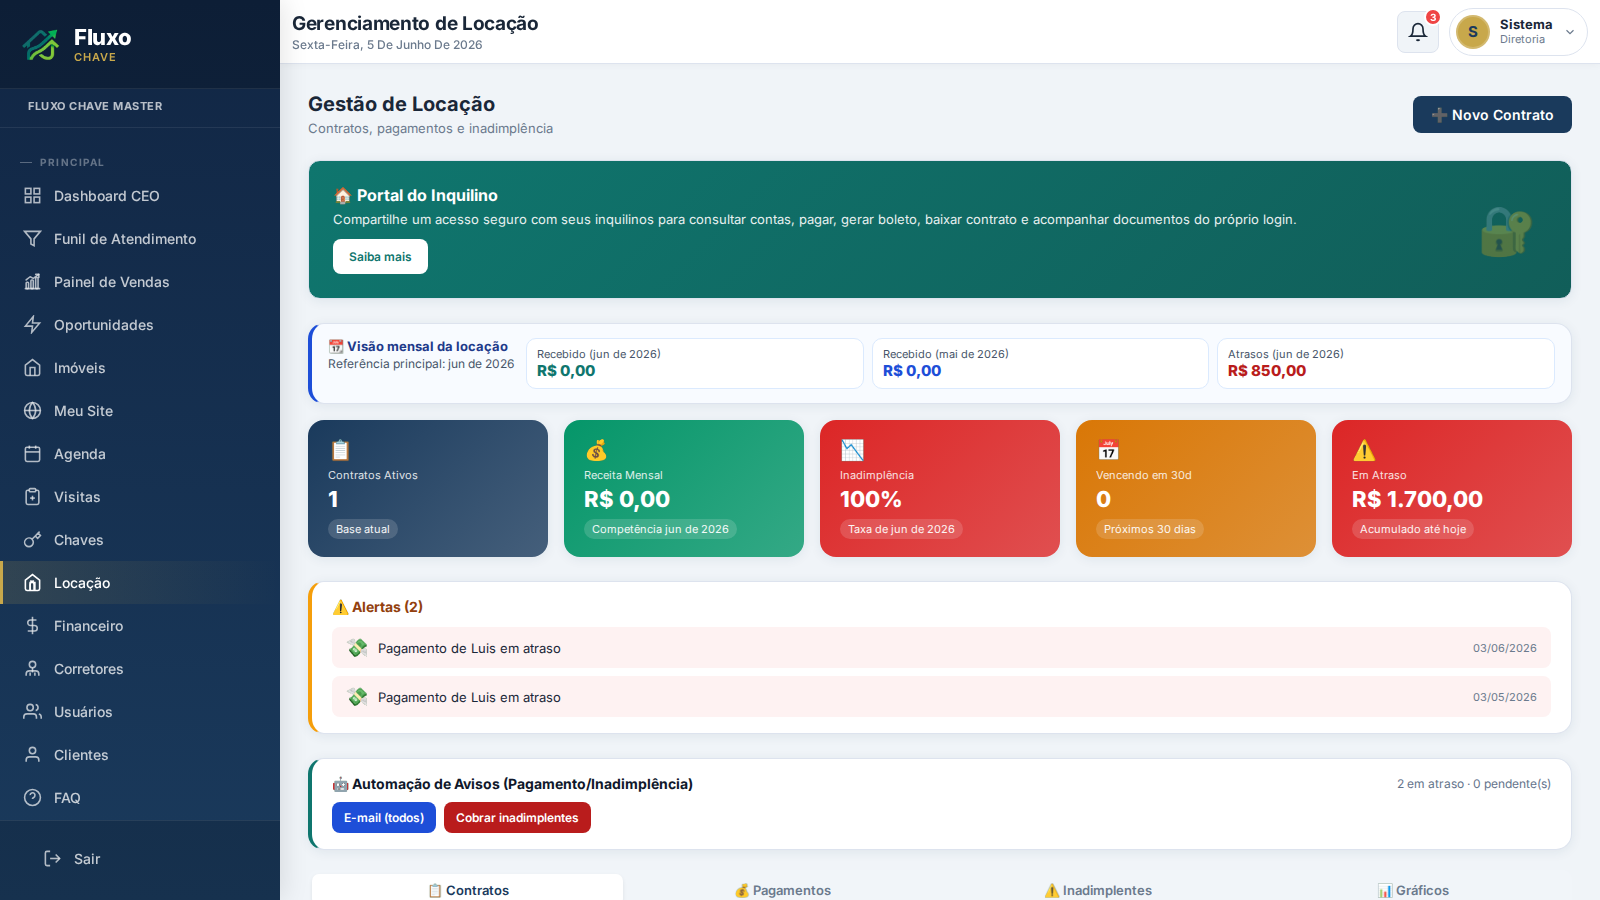This screenshot has height=900, width=1600.
Task: Click the Usuários people icon
Action: click(33, 712)
